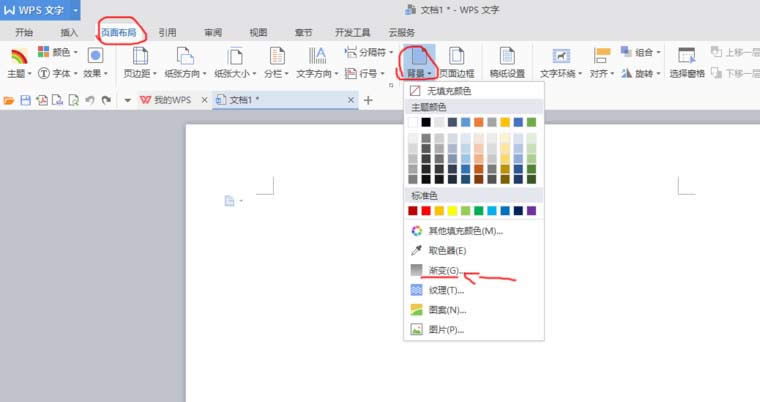760x402 pixels.
Task: Click the 下移一层 send backward button
Action: (735, 73)
